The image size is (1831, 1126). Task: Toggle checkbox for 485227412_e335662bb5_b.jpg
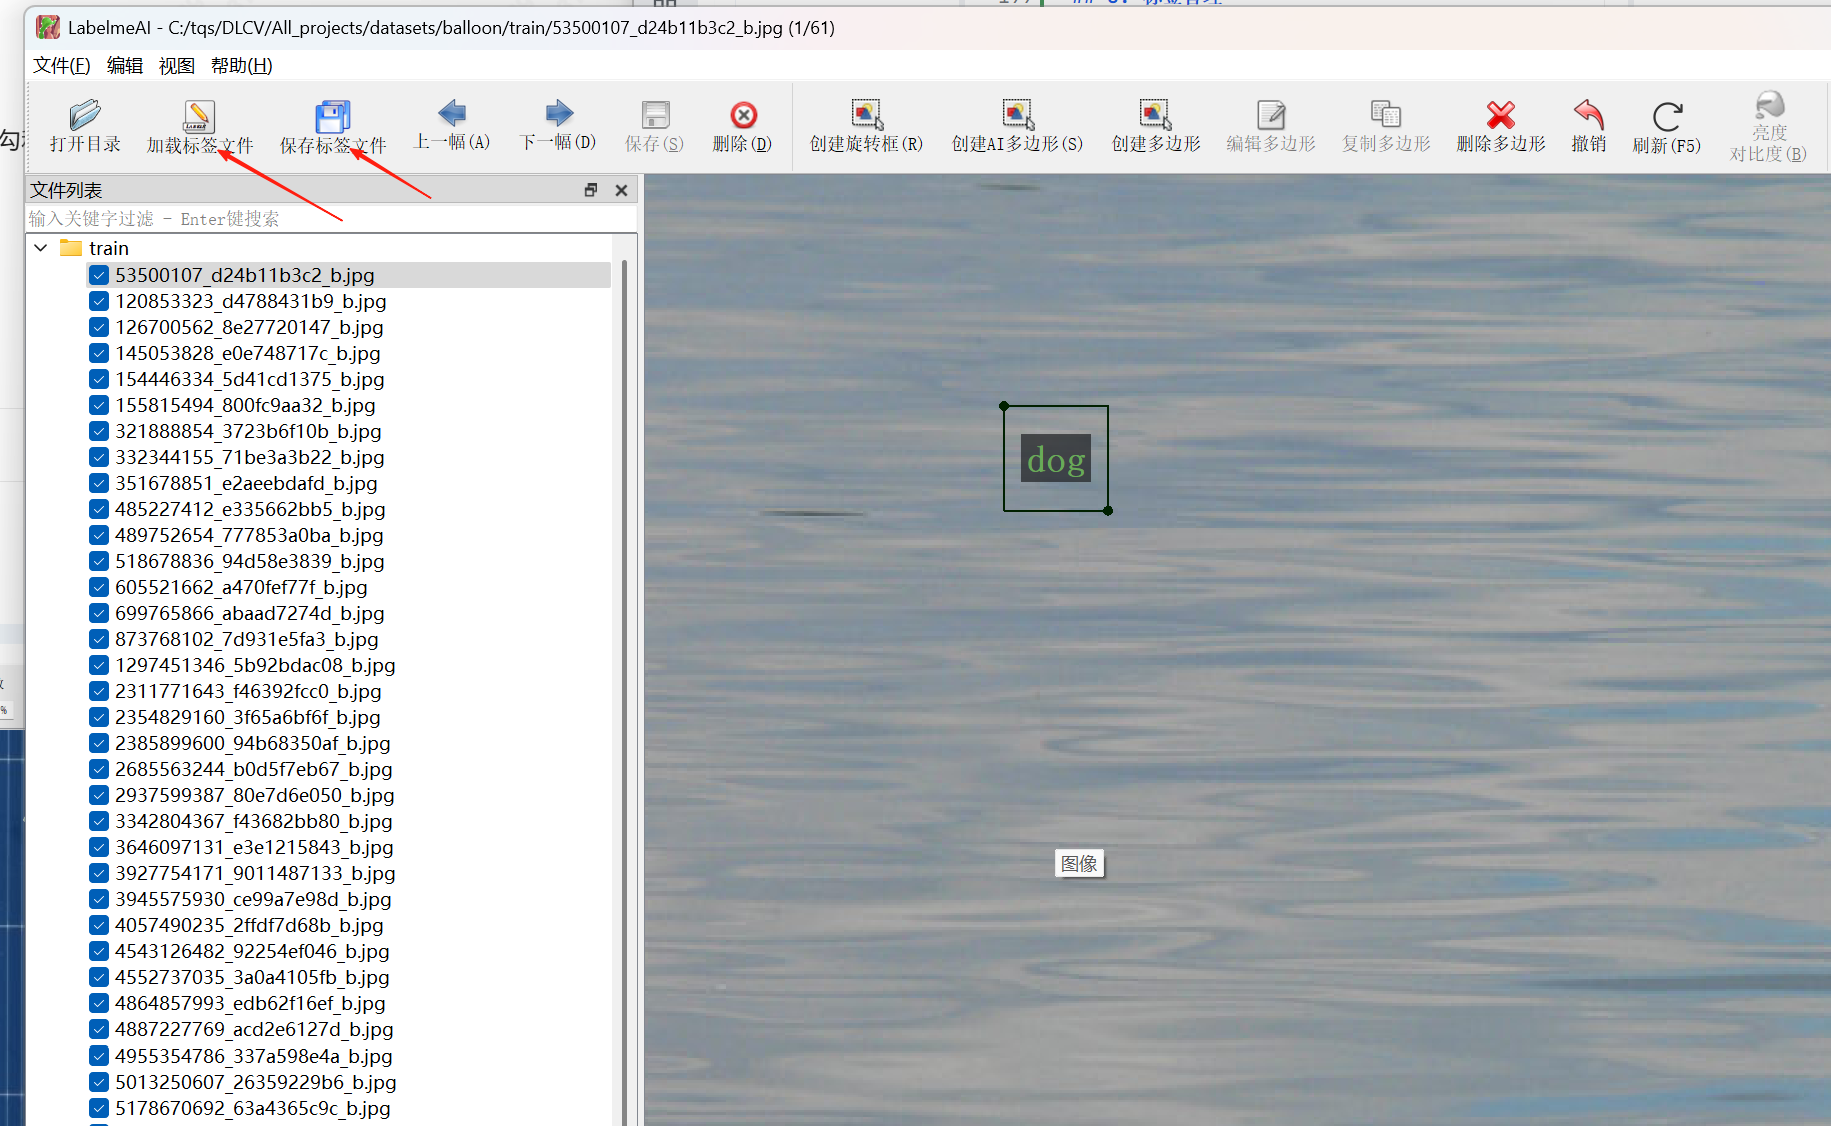[99, 509]
